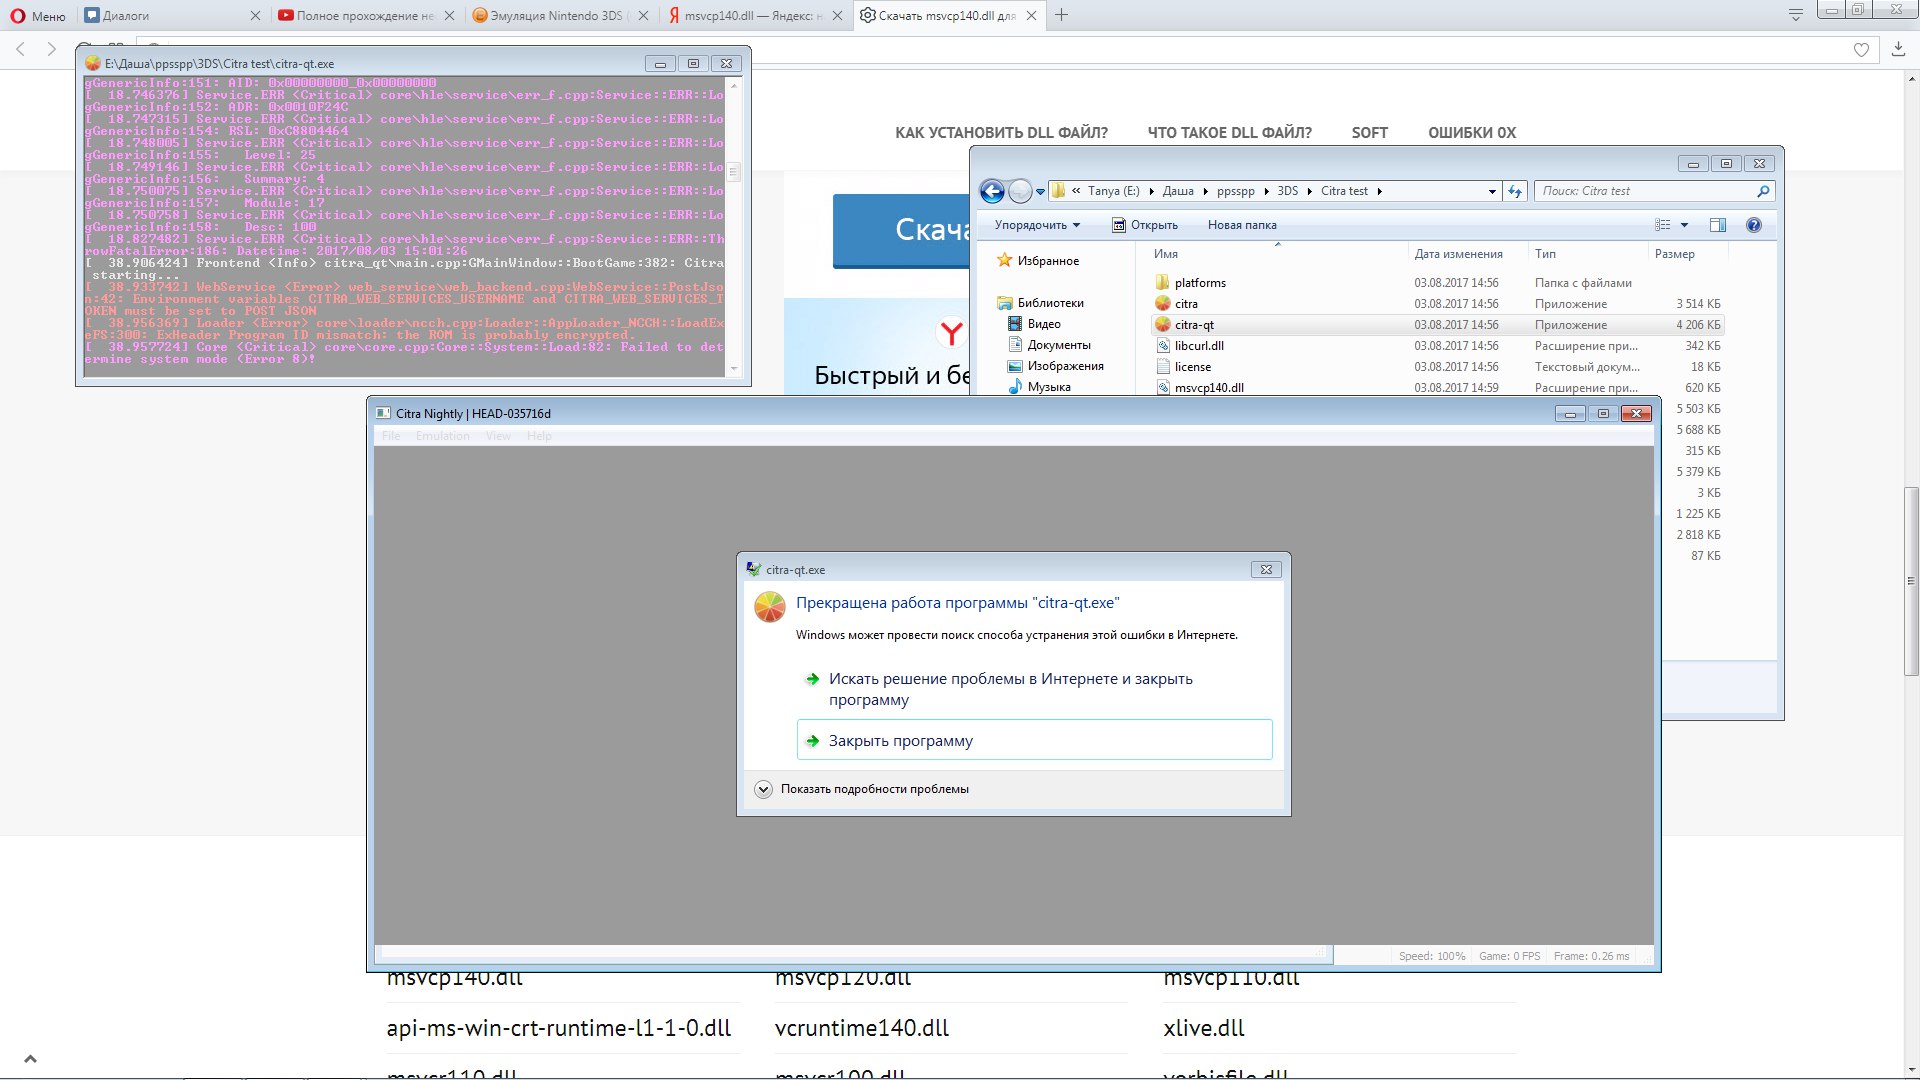Click Открыть in Explorer toolbar
This screenshot has width=1920, height=1080.
(1145, 225)
